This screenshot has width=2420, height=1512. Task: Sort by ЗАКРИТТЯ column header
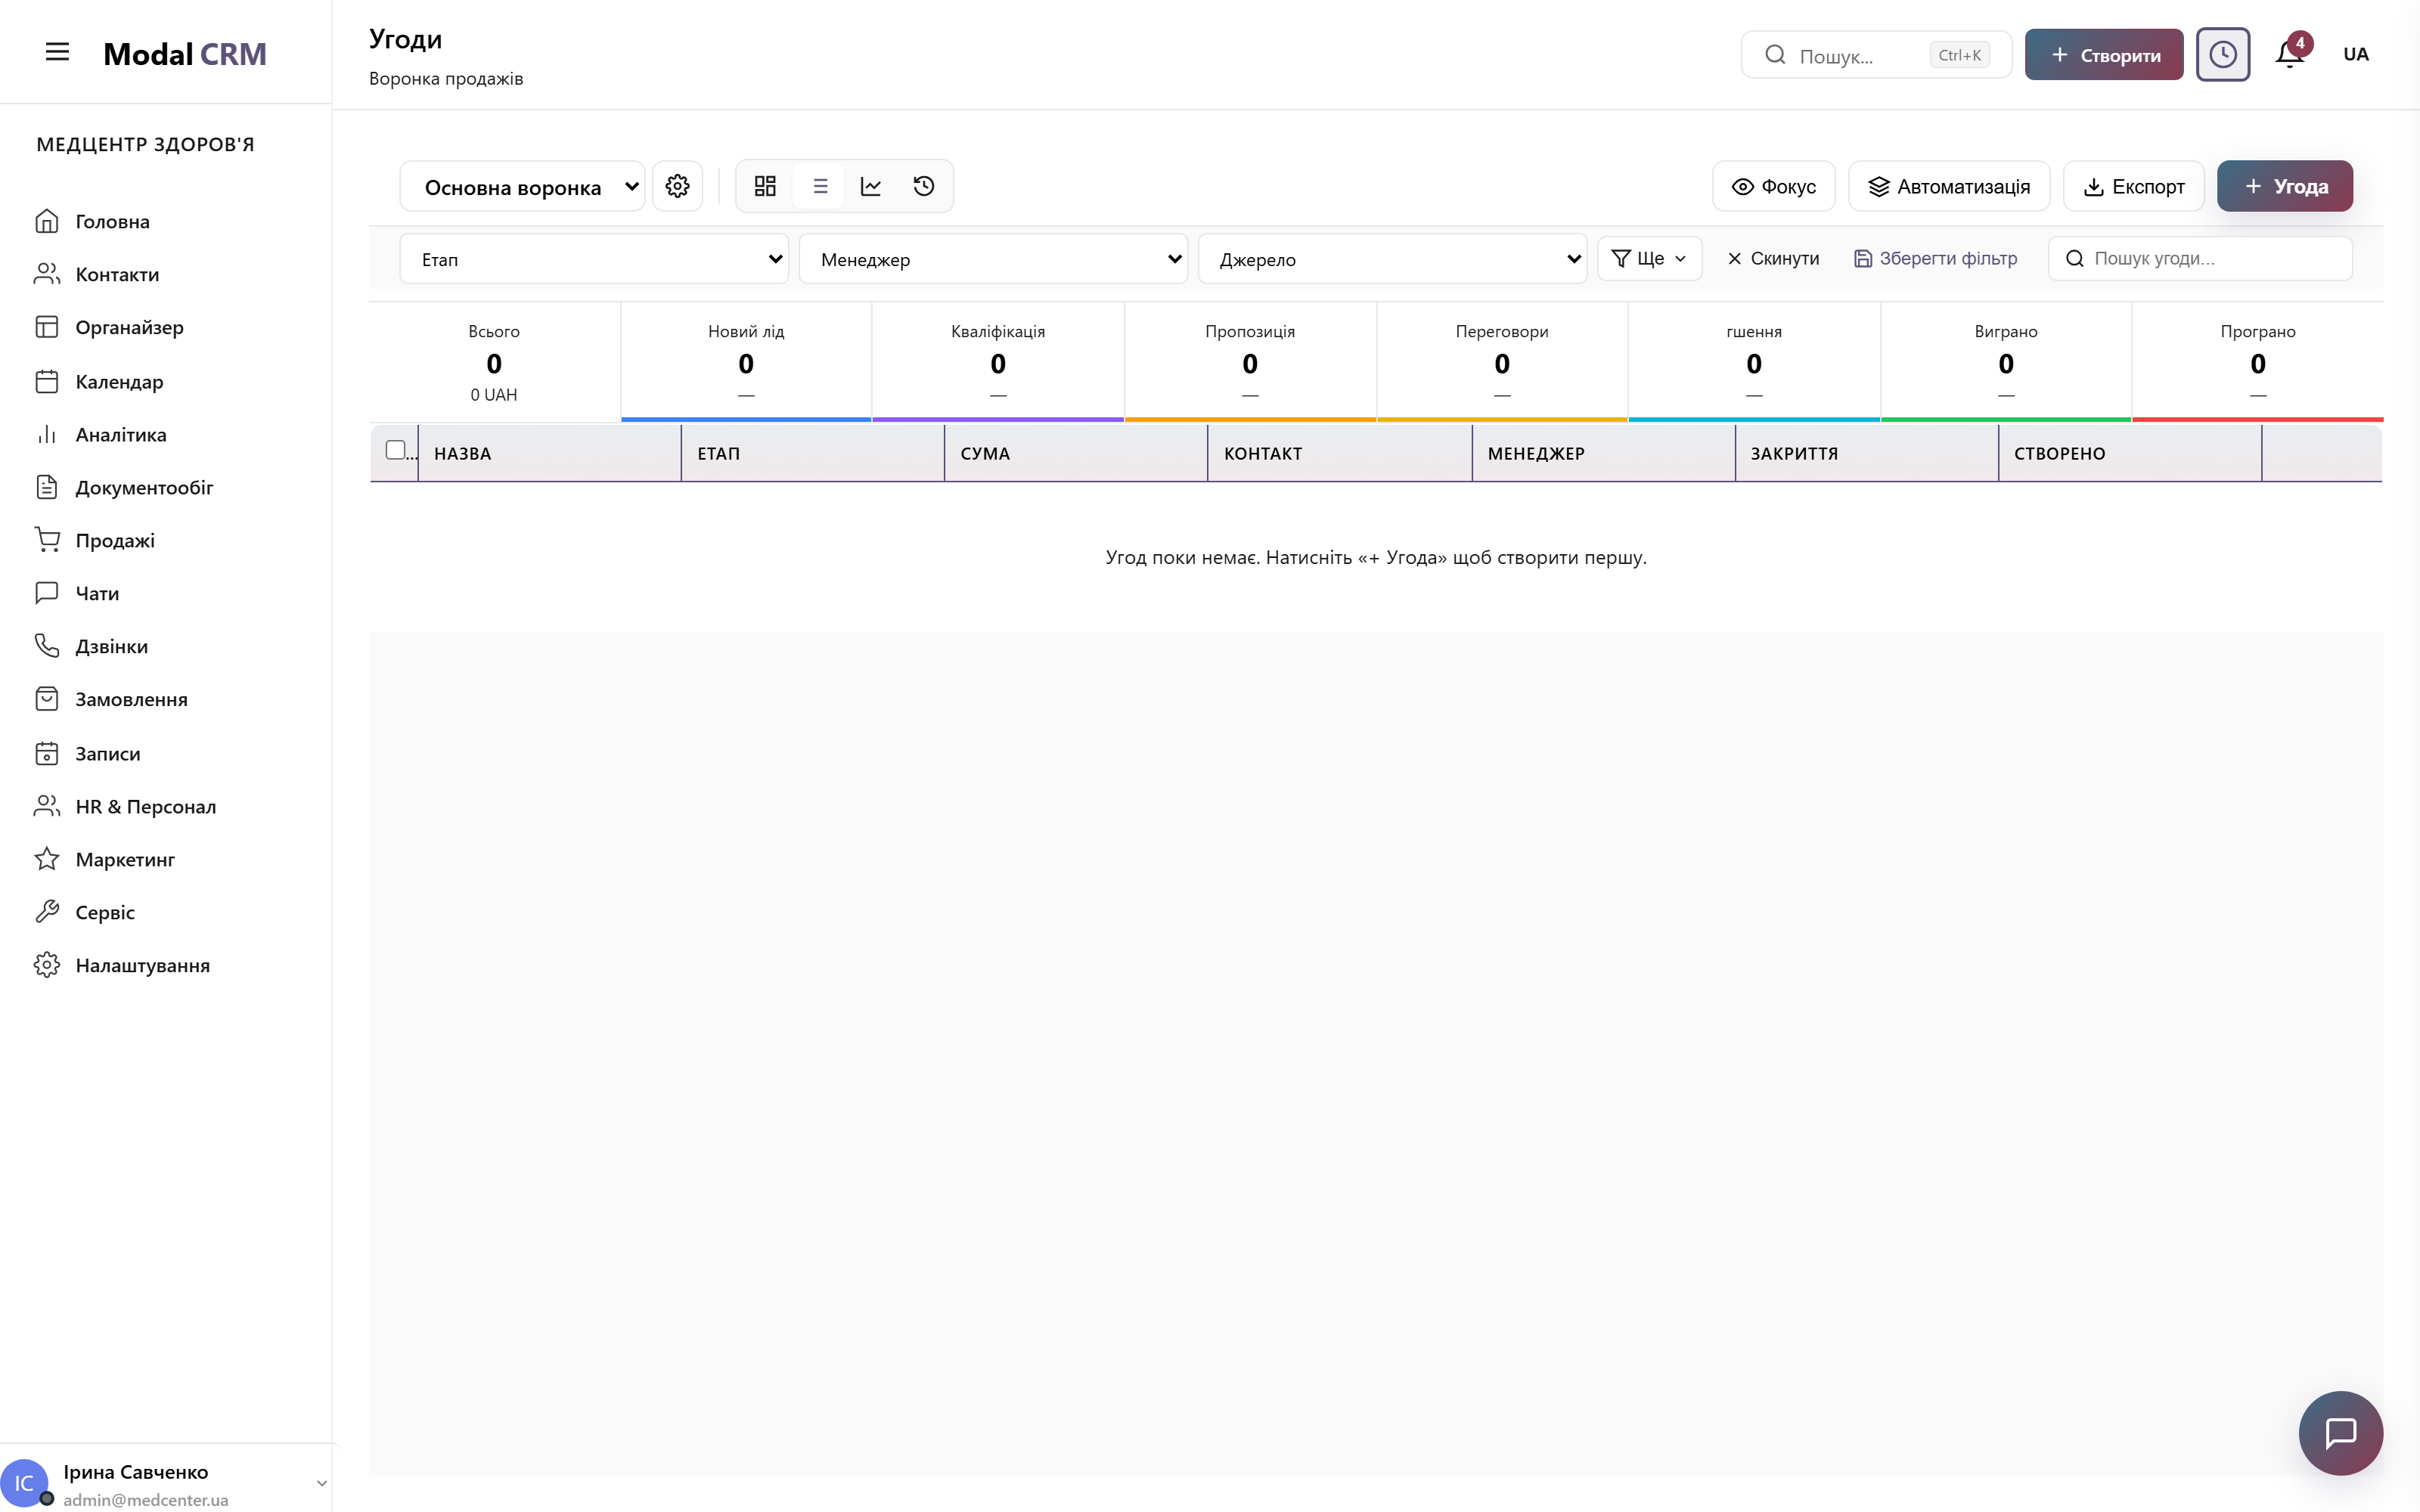click(x=1866, y=454)
